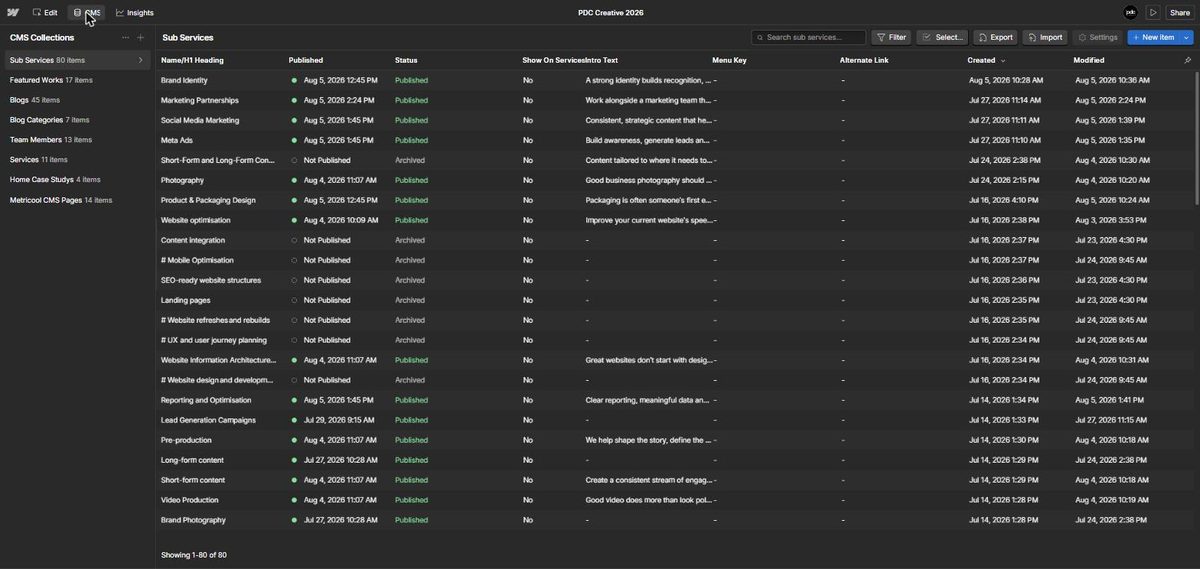Add a new CMS collection
Viewport: 1200px width, 569px height.
(x=140, y=37)
